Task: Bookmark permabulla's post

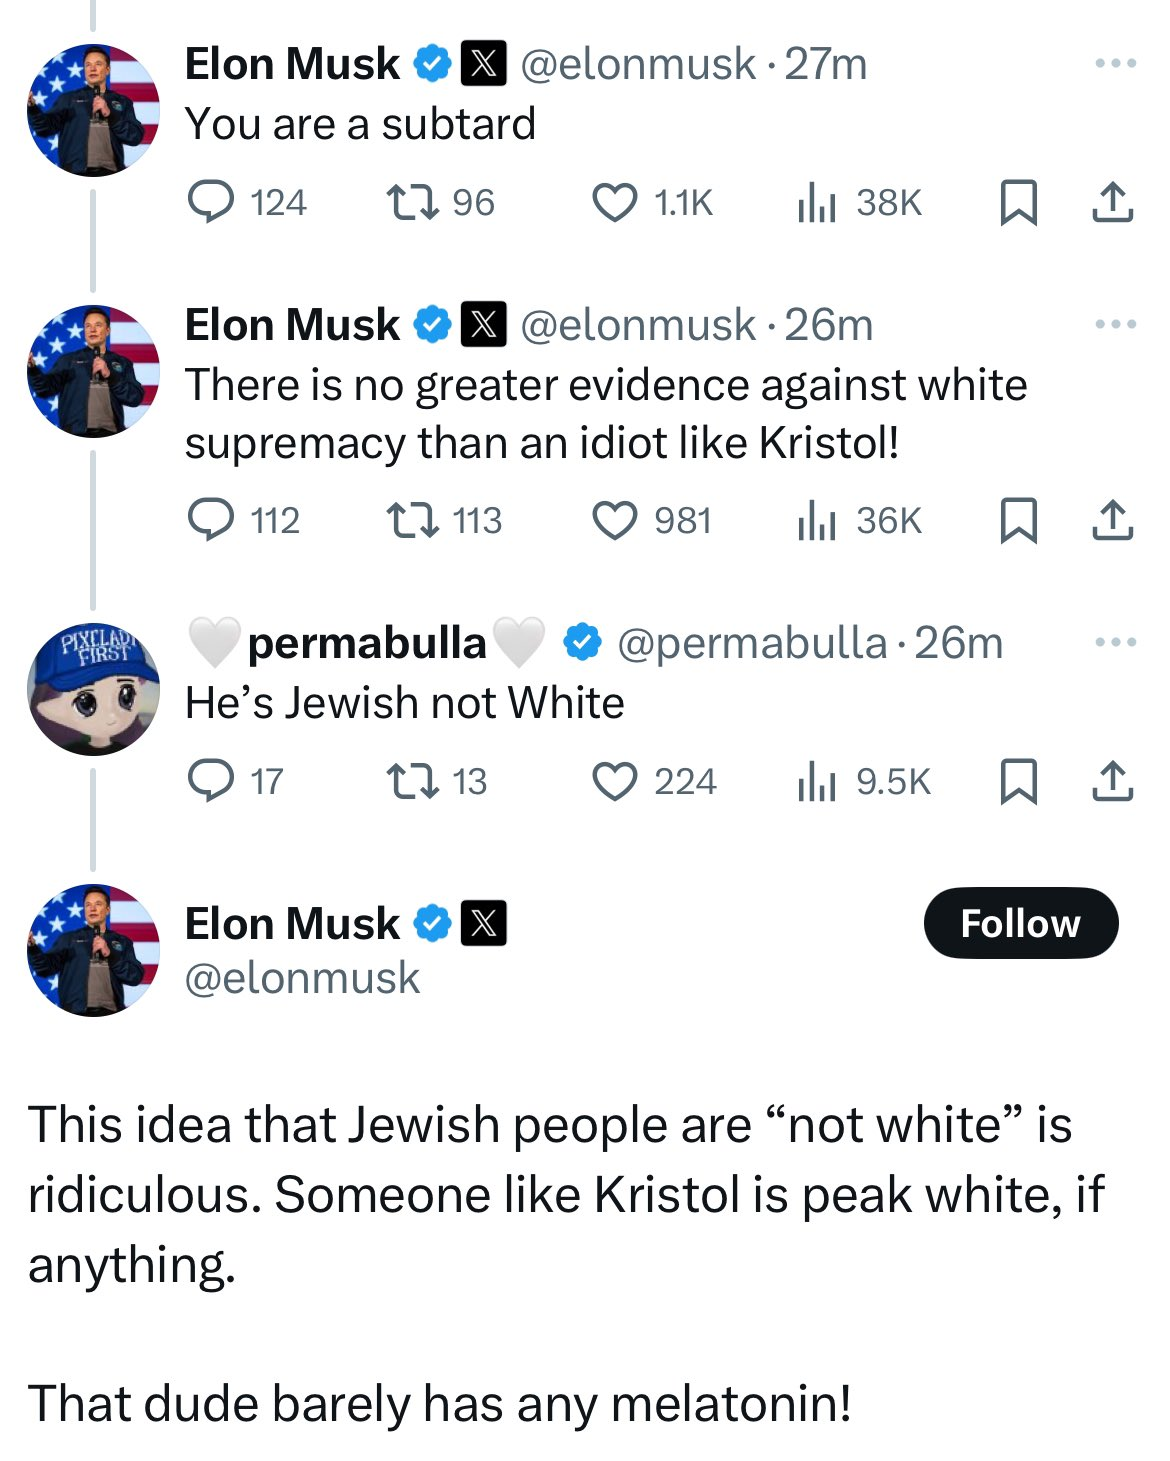Action: (x=1018, y=781)
